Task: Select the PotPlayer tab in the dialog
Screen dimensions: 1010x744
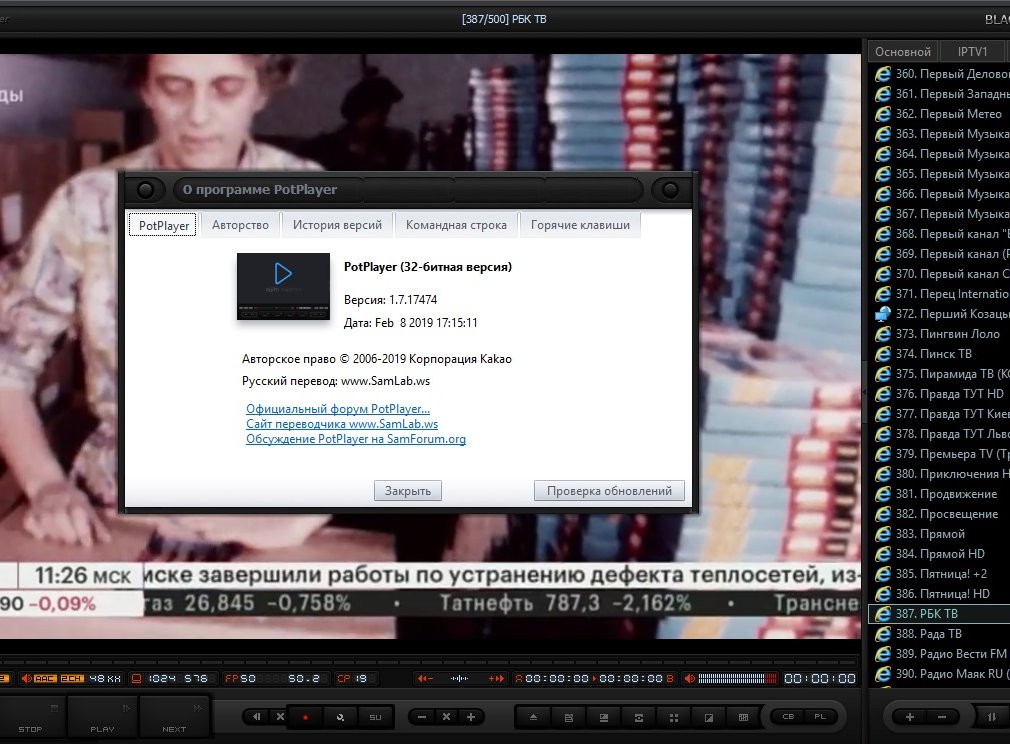Action: click(x=164, y=225)
